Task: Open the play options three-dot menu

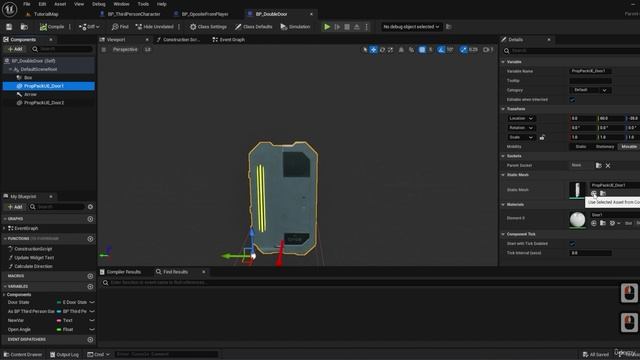Action: [367, 27]
